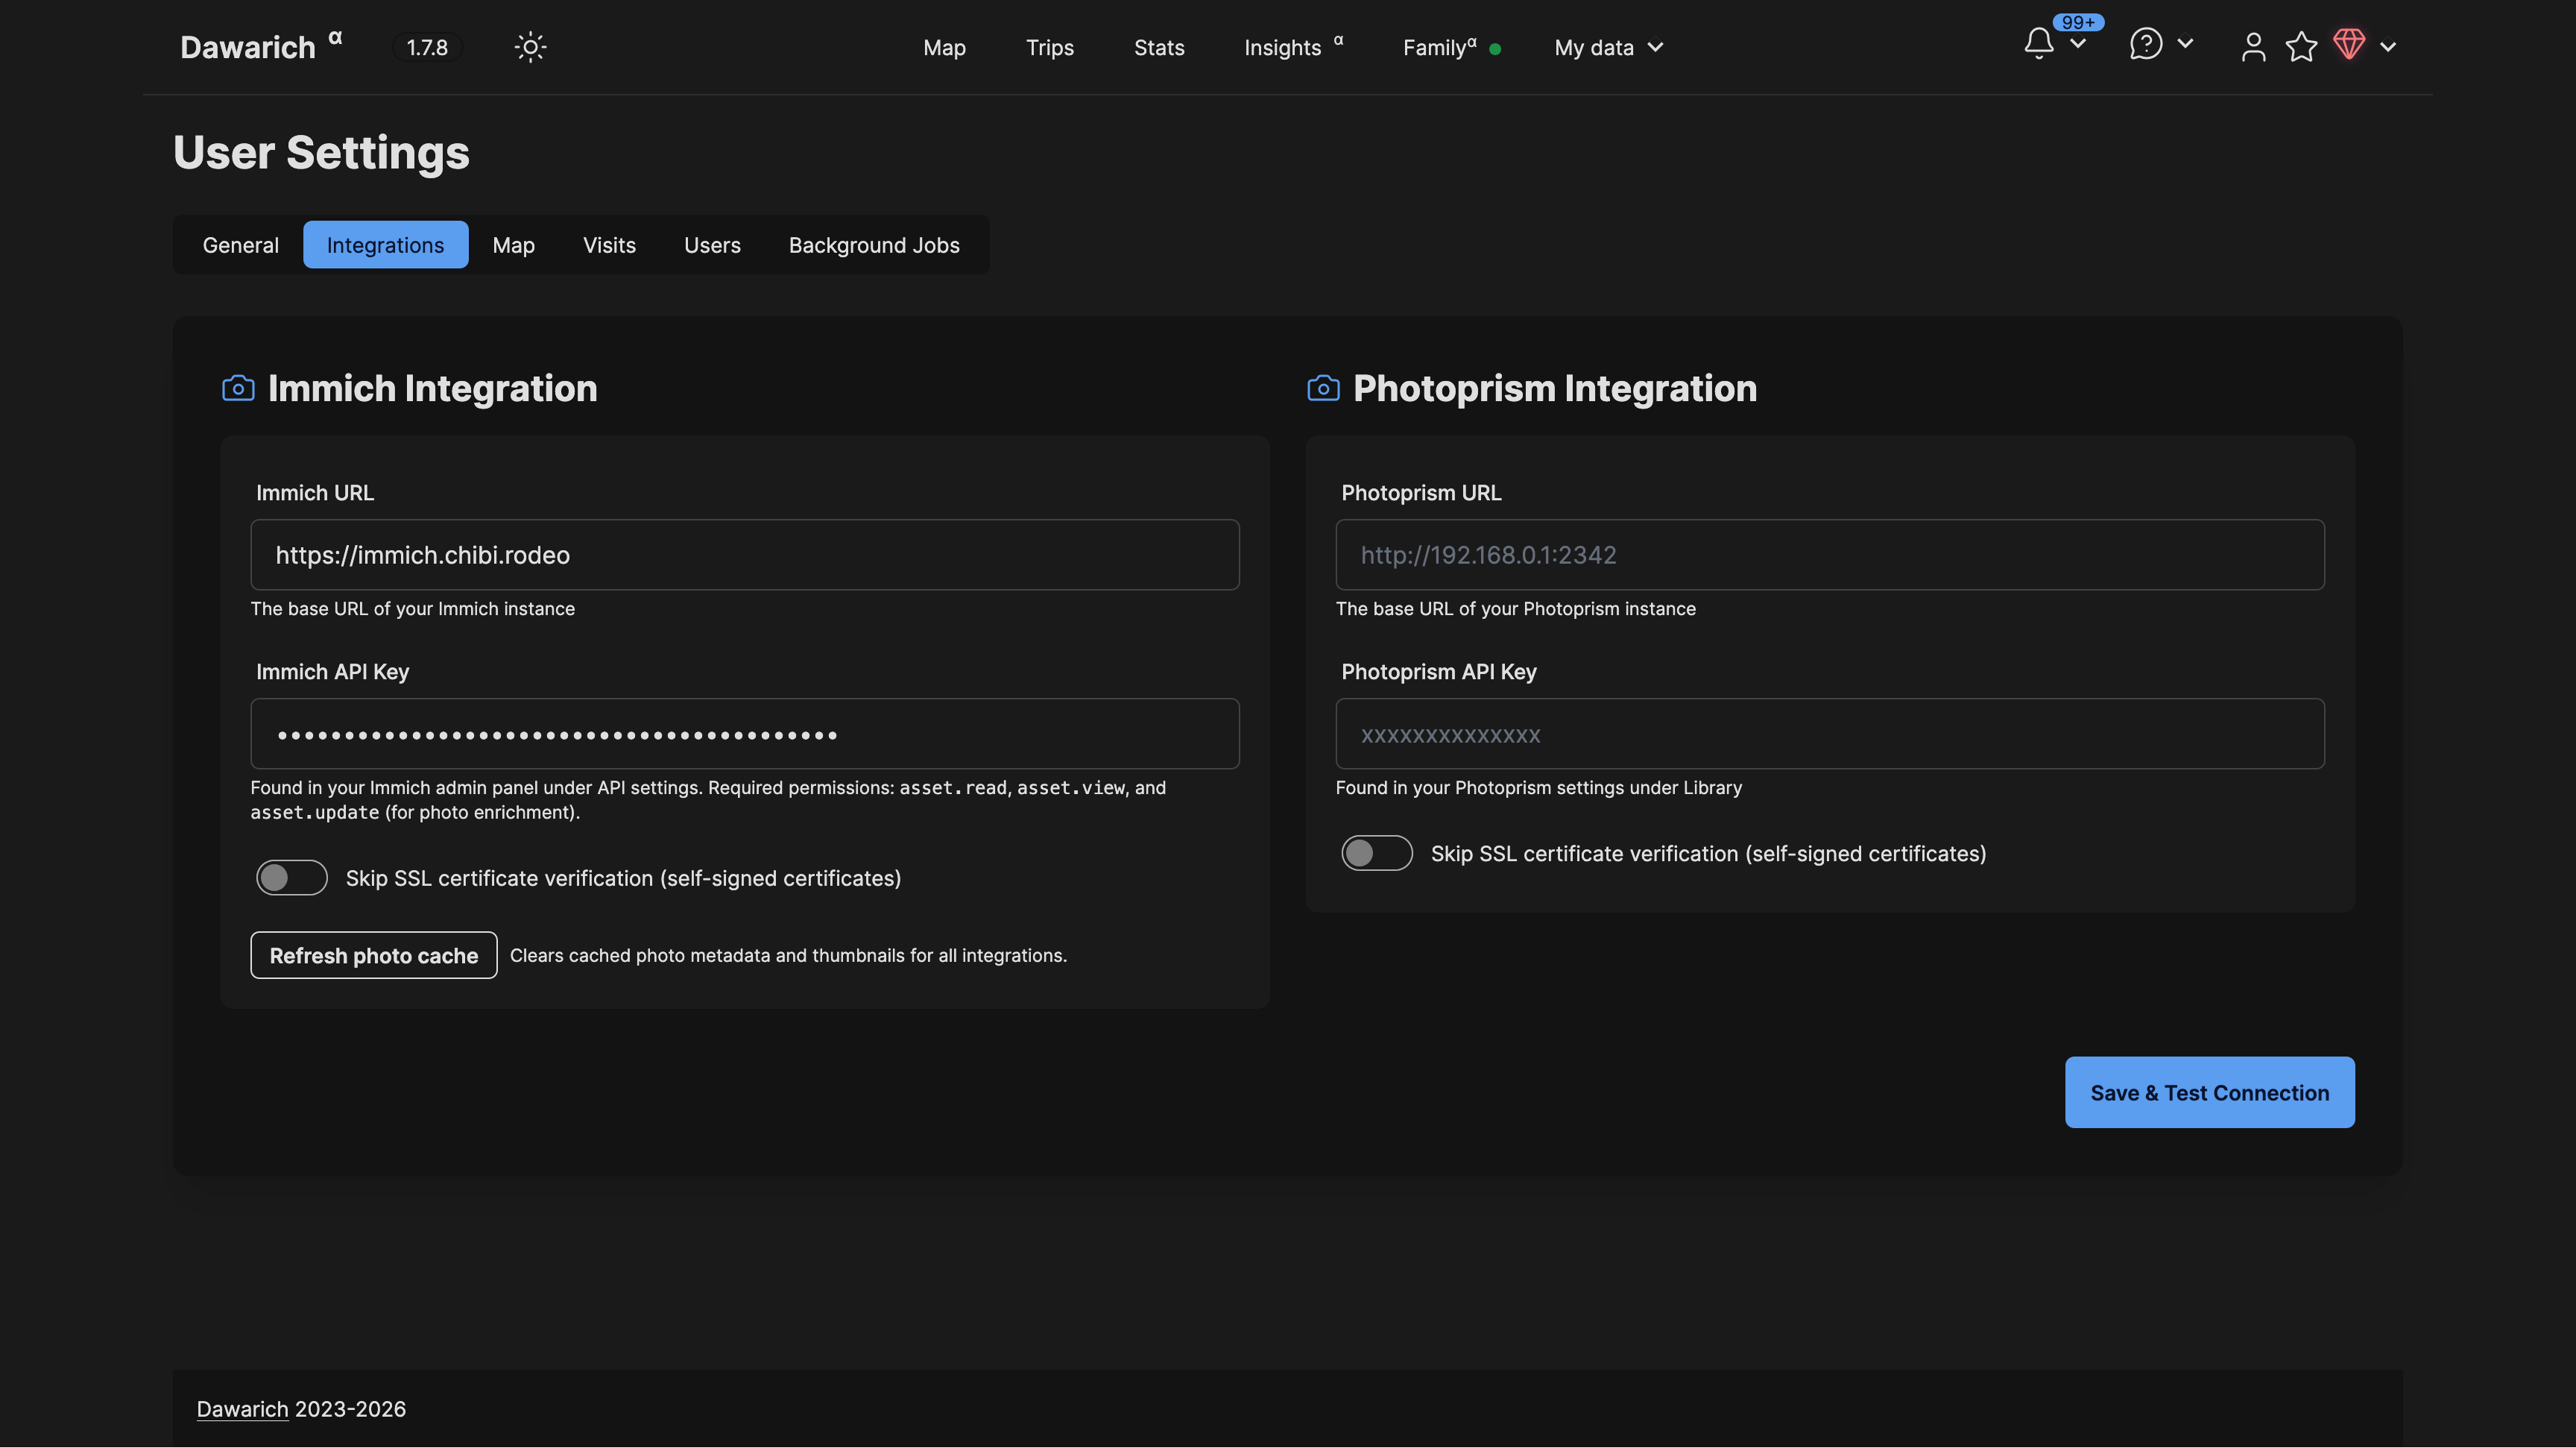This screenshot has height=1448, width=2576.
Task: Toggle Photoprism skip SSL verification switch
Action: (1377, 853)
